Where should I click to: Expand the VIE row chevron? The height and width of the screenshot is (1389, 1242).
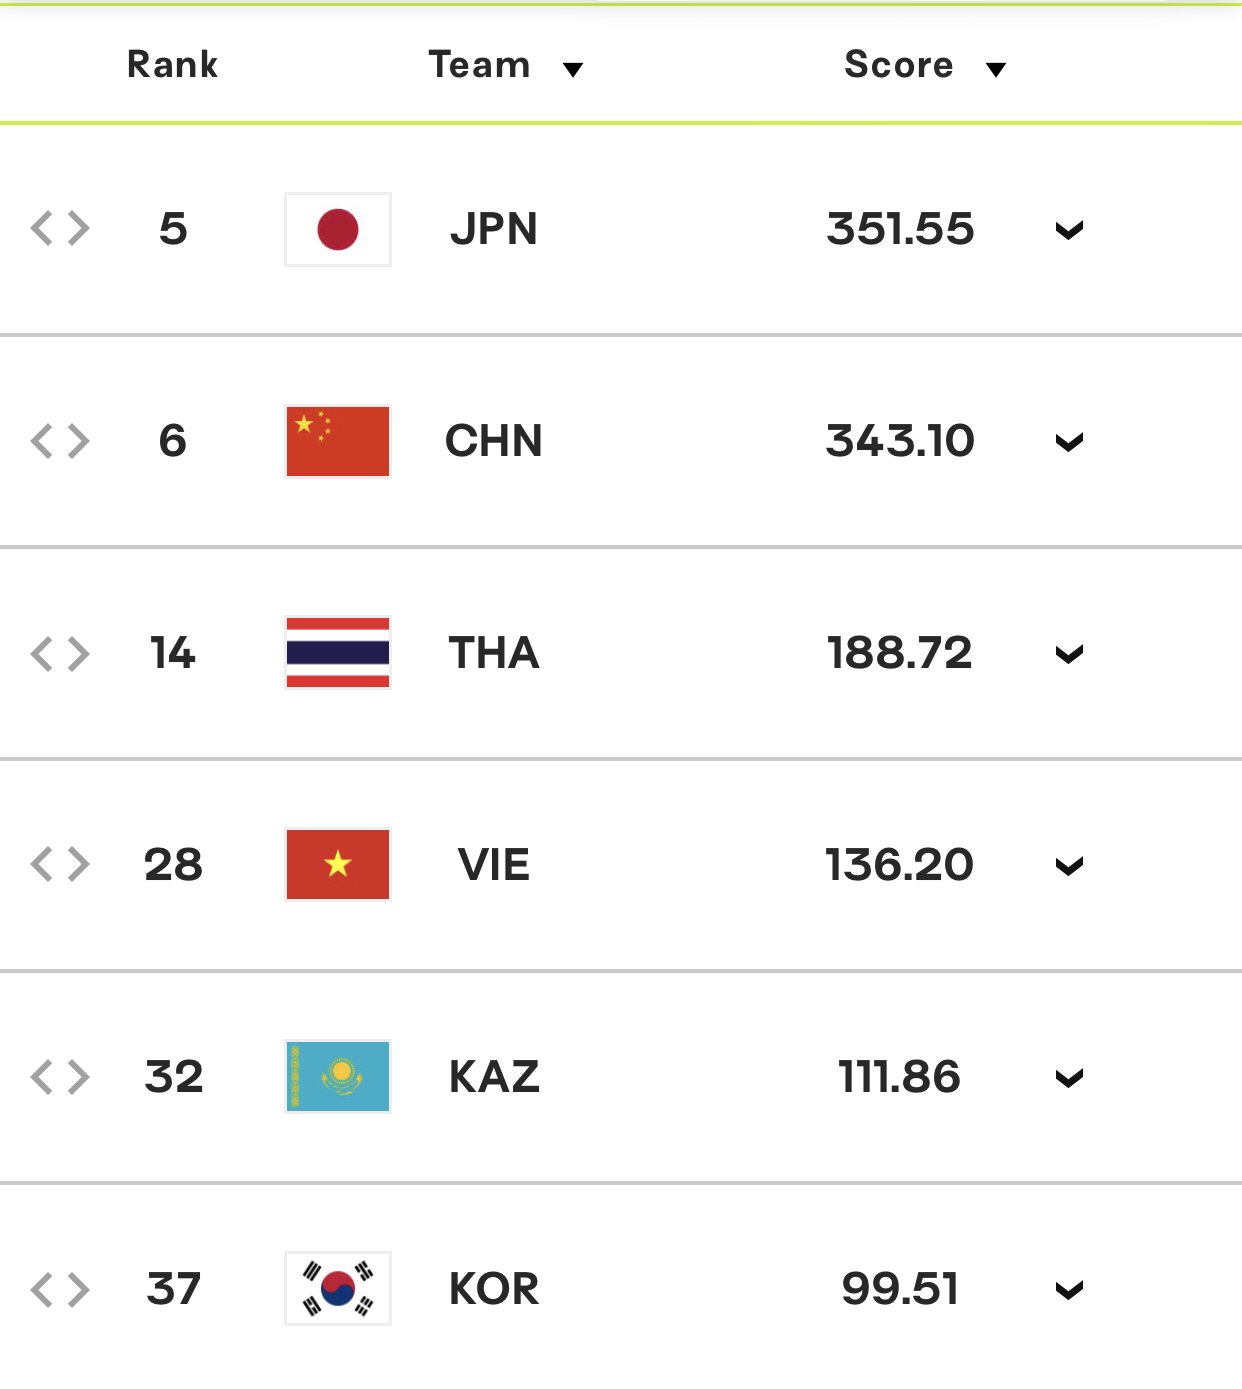click(x=1070, y=867)
